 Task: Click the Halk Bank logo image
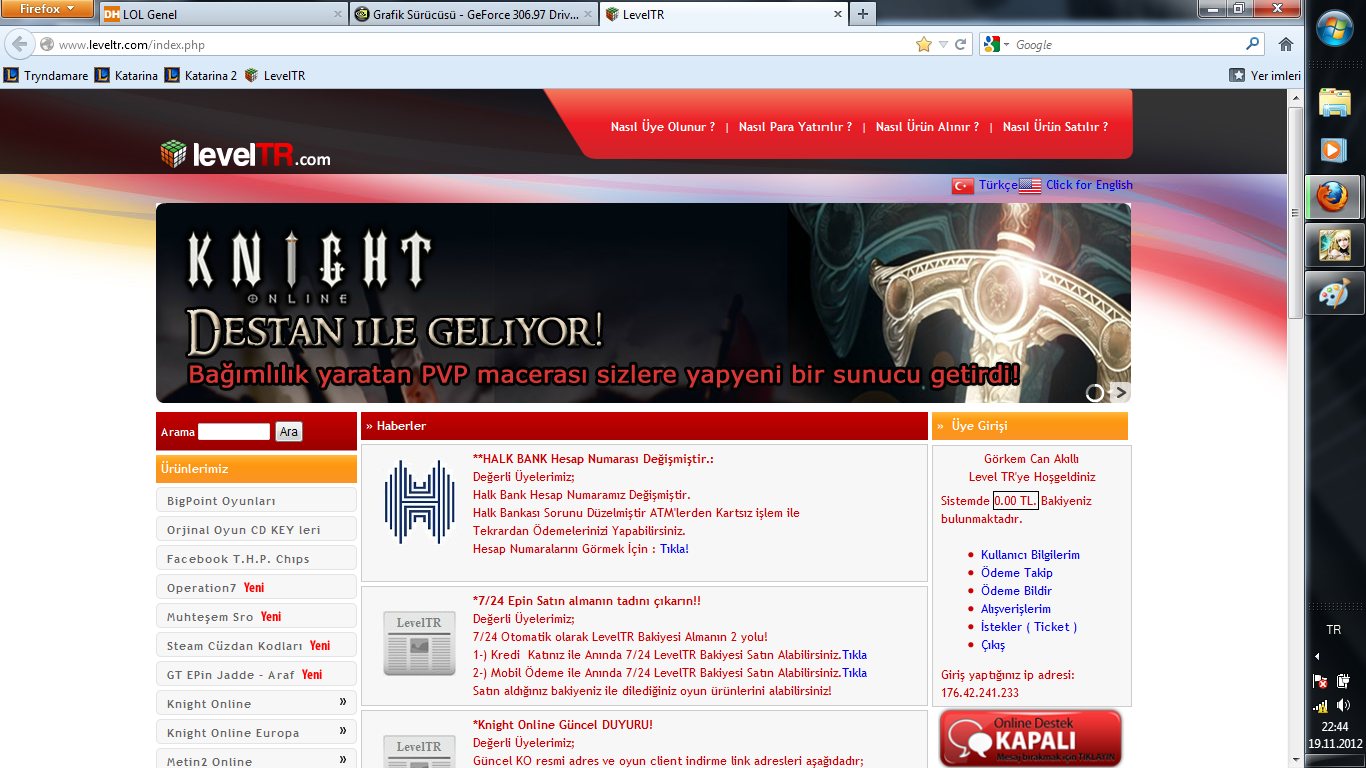click(420, 502)
